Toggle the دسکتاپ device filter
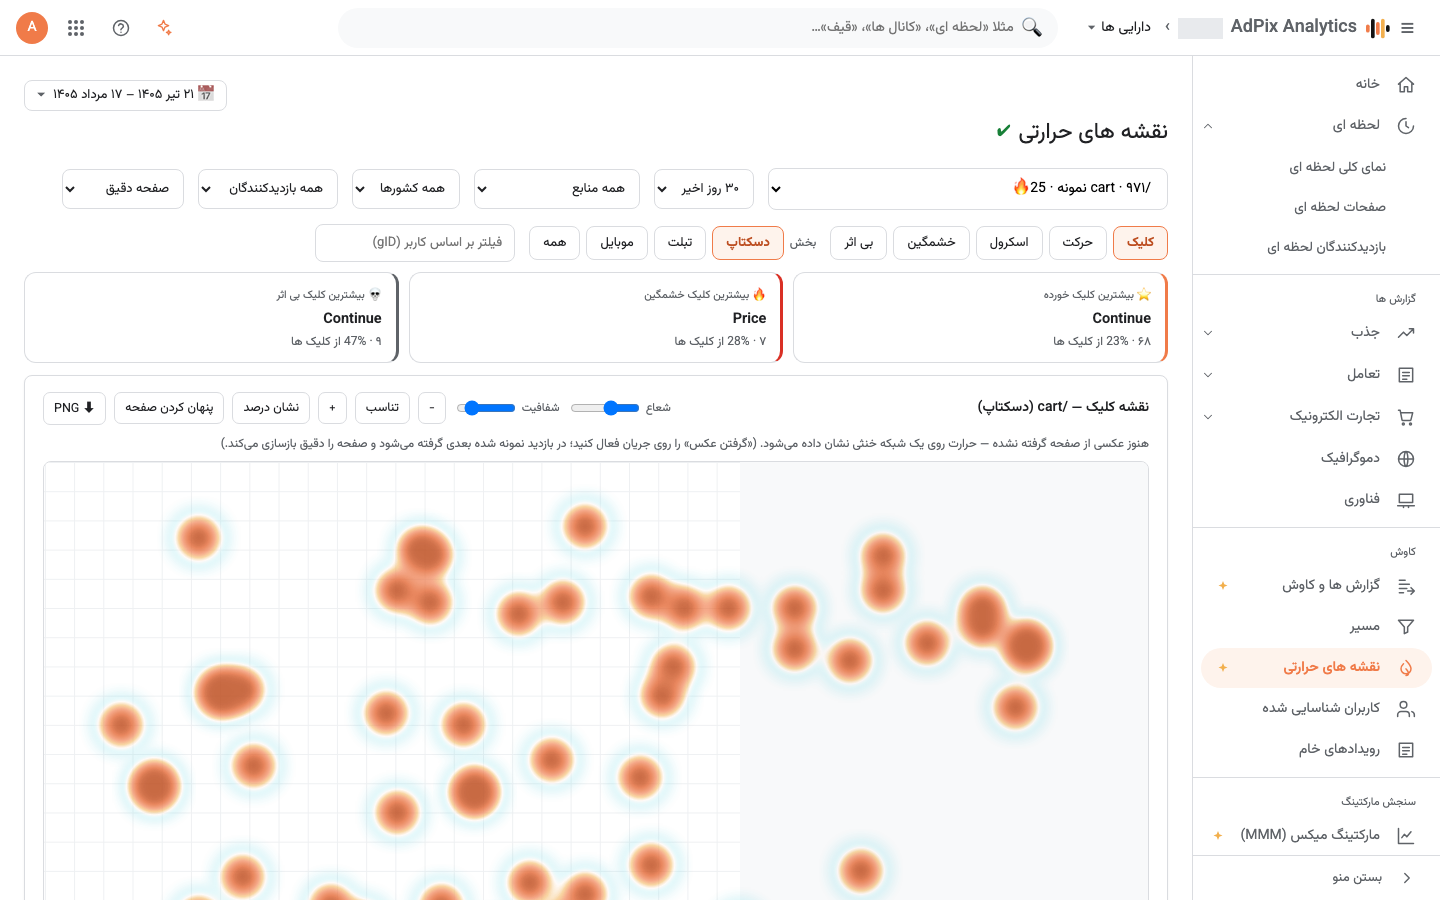 [748, 243]
